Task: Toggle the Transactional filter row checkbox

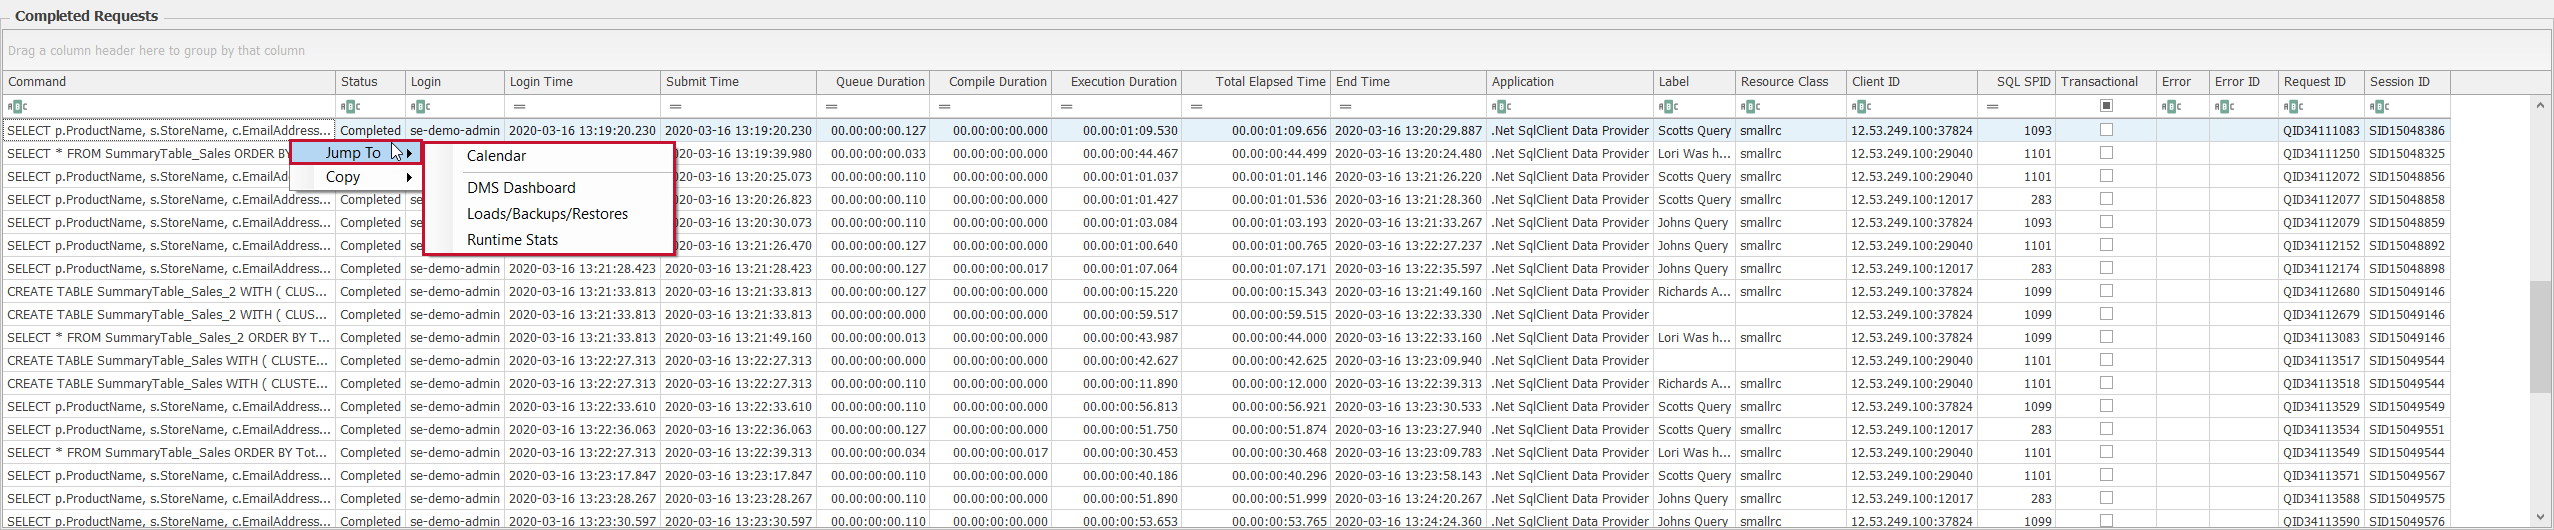Action: click(2106, 105)
